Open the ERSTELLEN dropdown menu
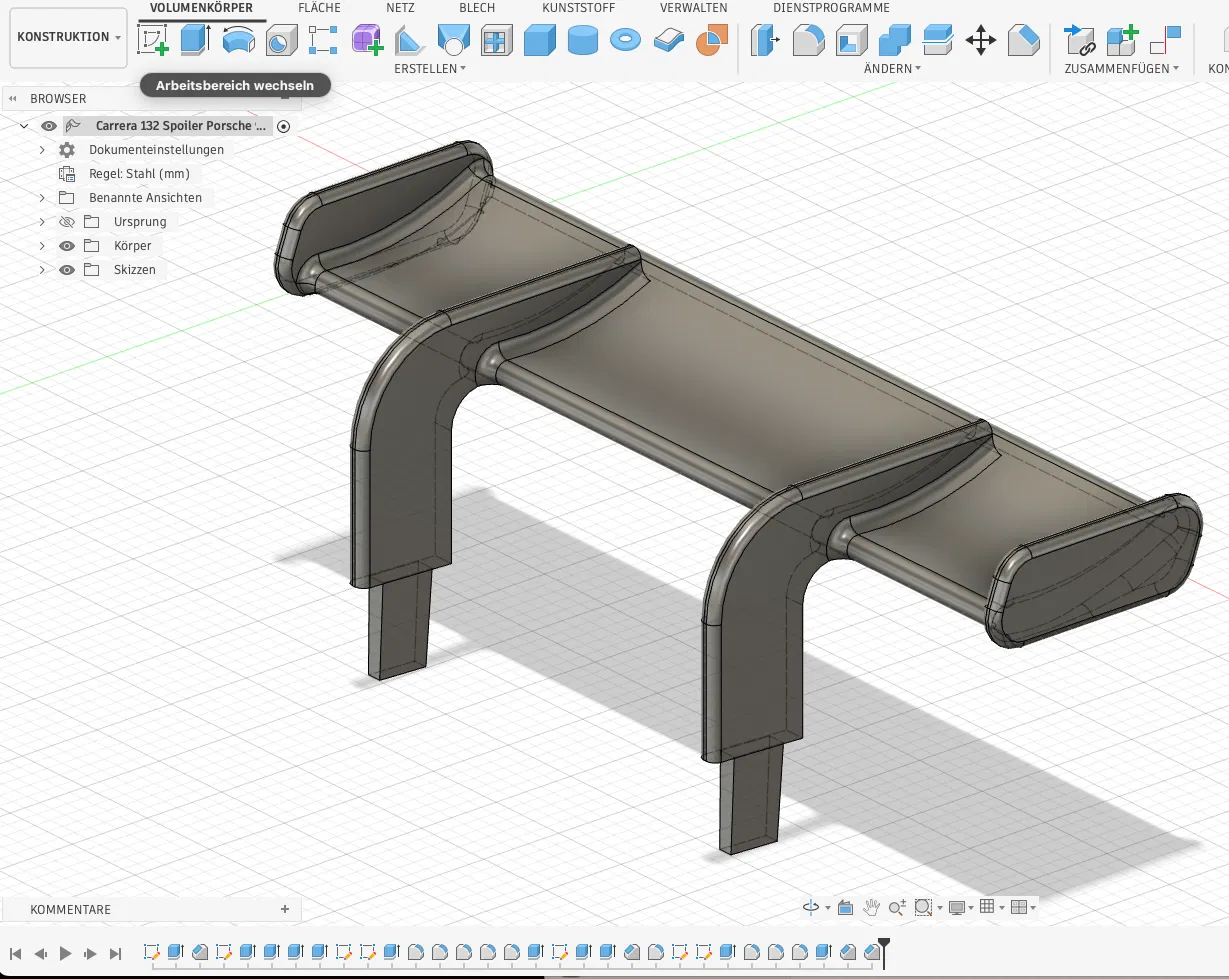This screenshot has width=1229, height=979. tap(430, 69)
